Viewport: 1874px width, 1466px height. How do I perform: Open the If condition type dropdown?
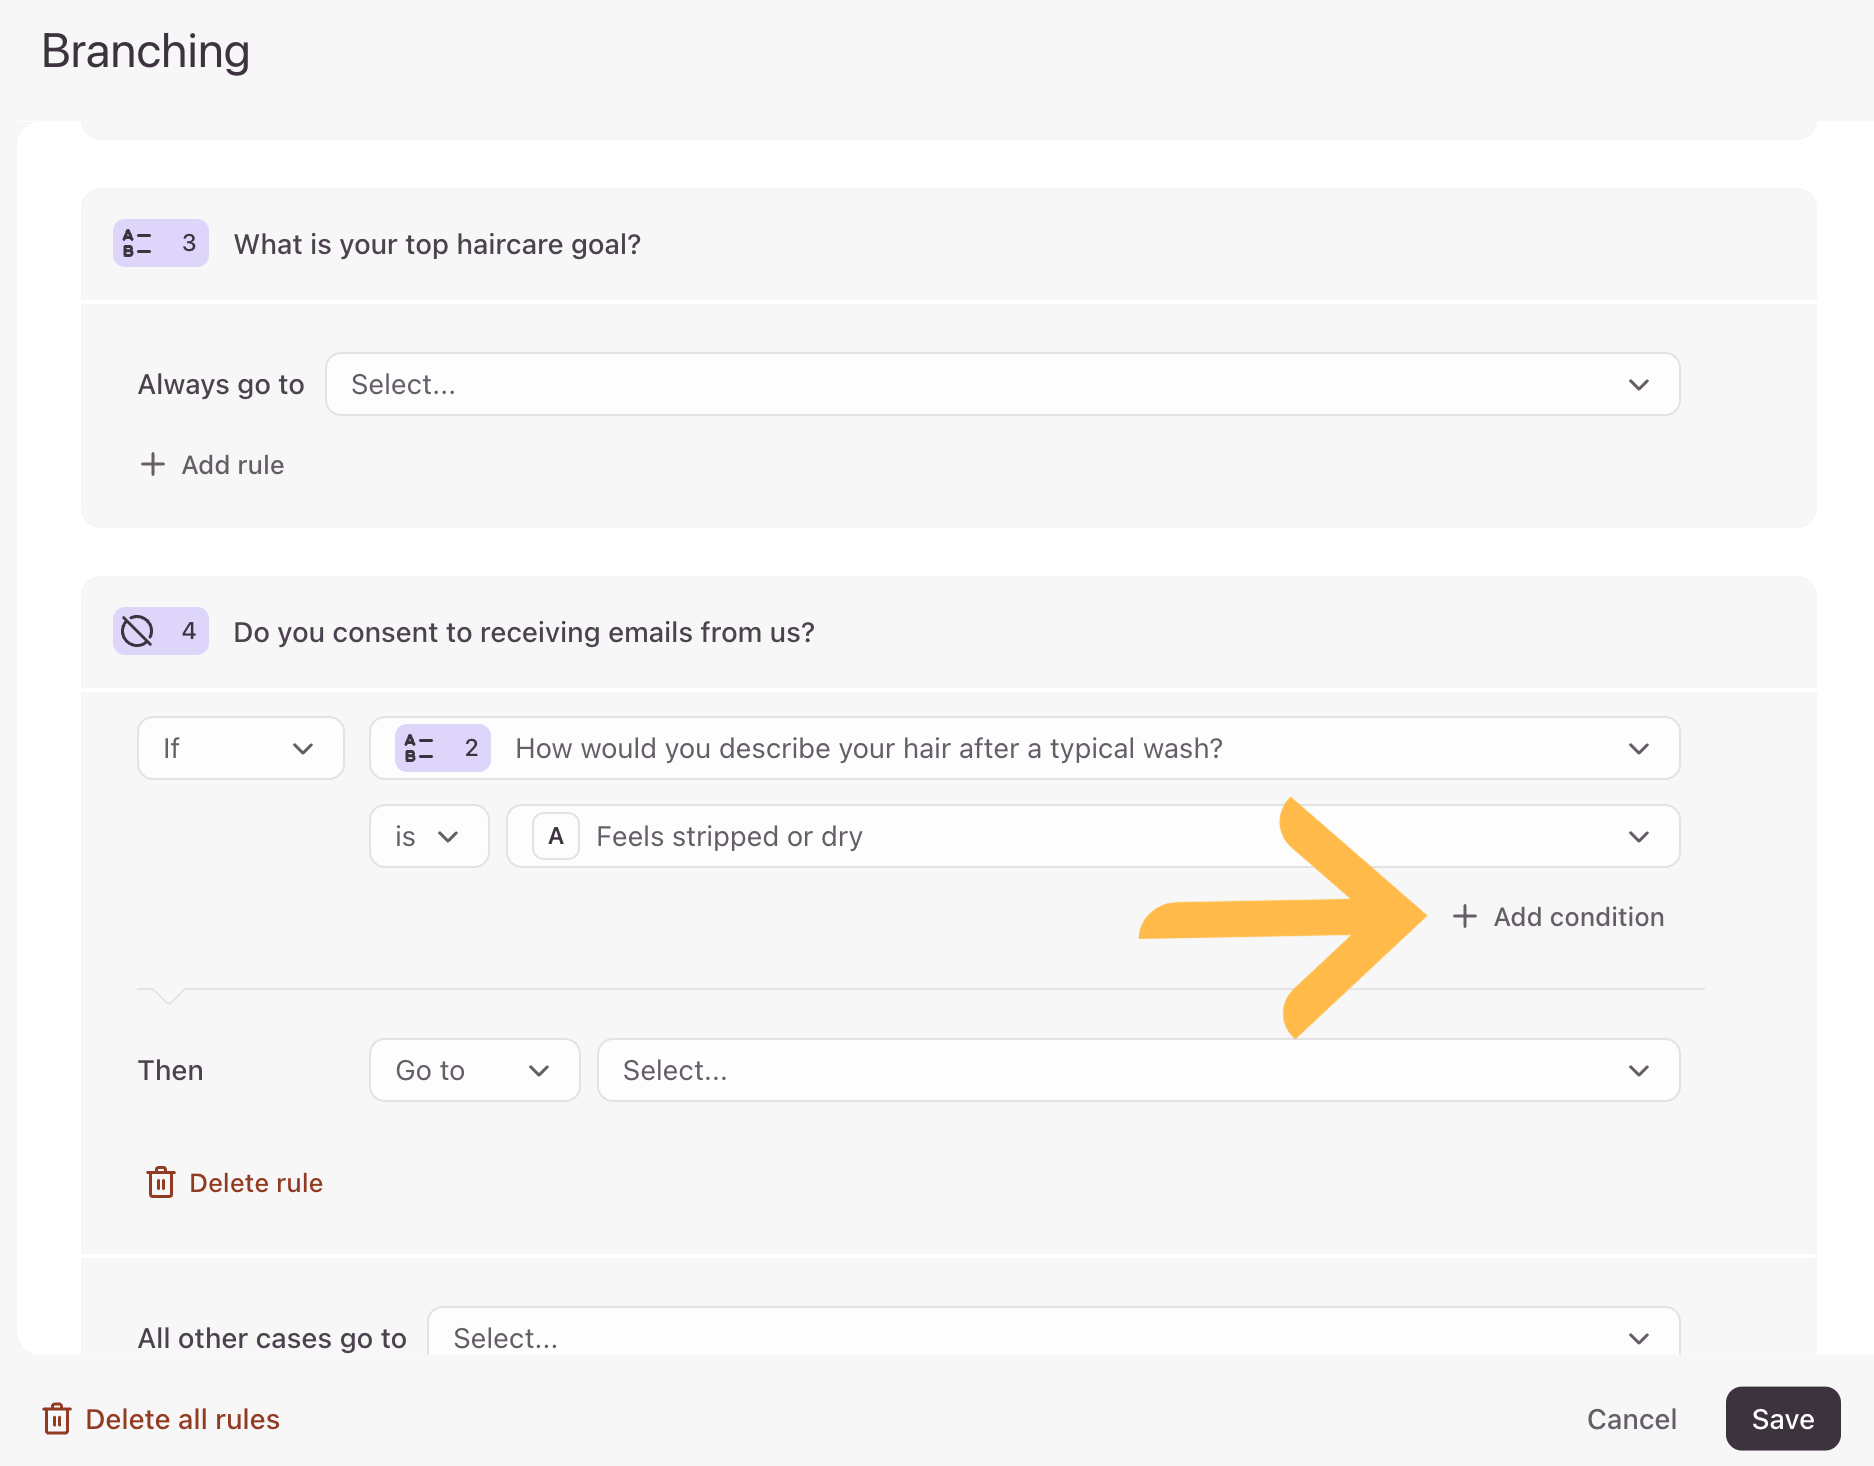pyautogui.click(x=240, y=748)
